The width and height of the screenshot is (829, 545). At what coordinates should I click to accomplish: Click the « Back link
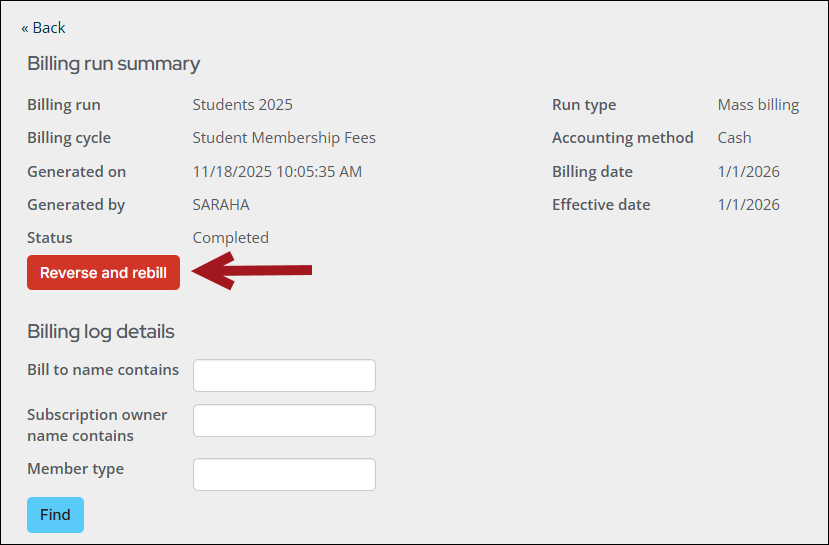tap(43, 28)
